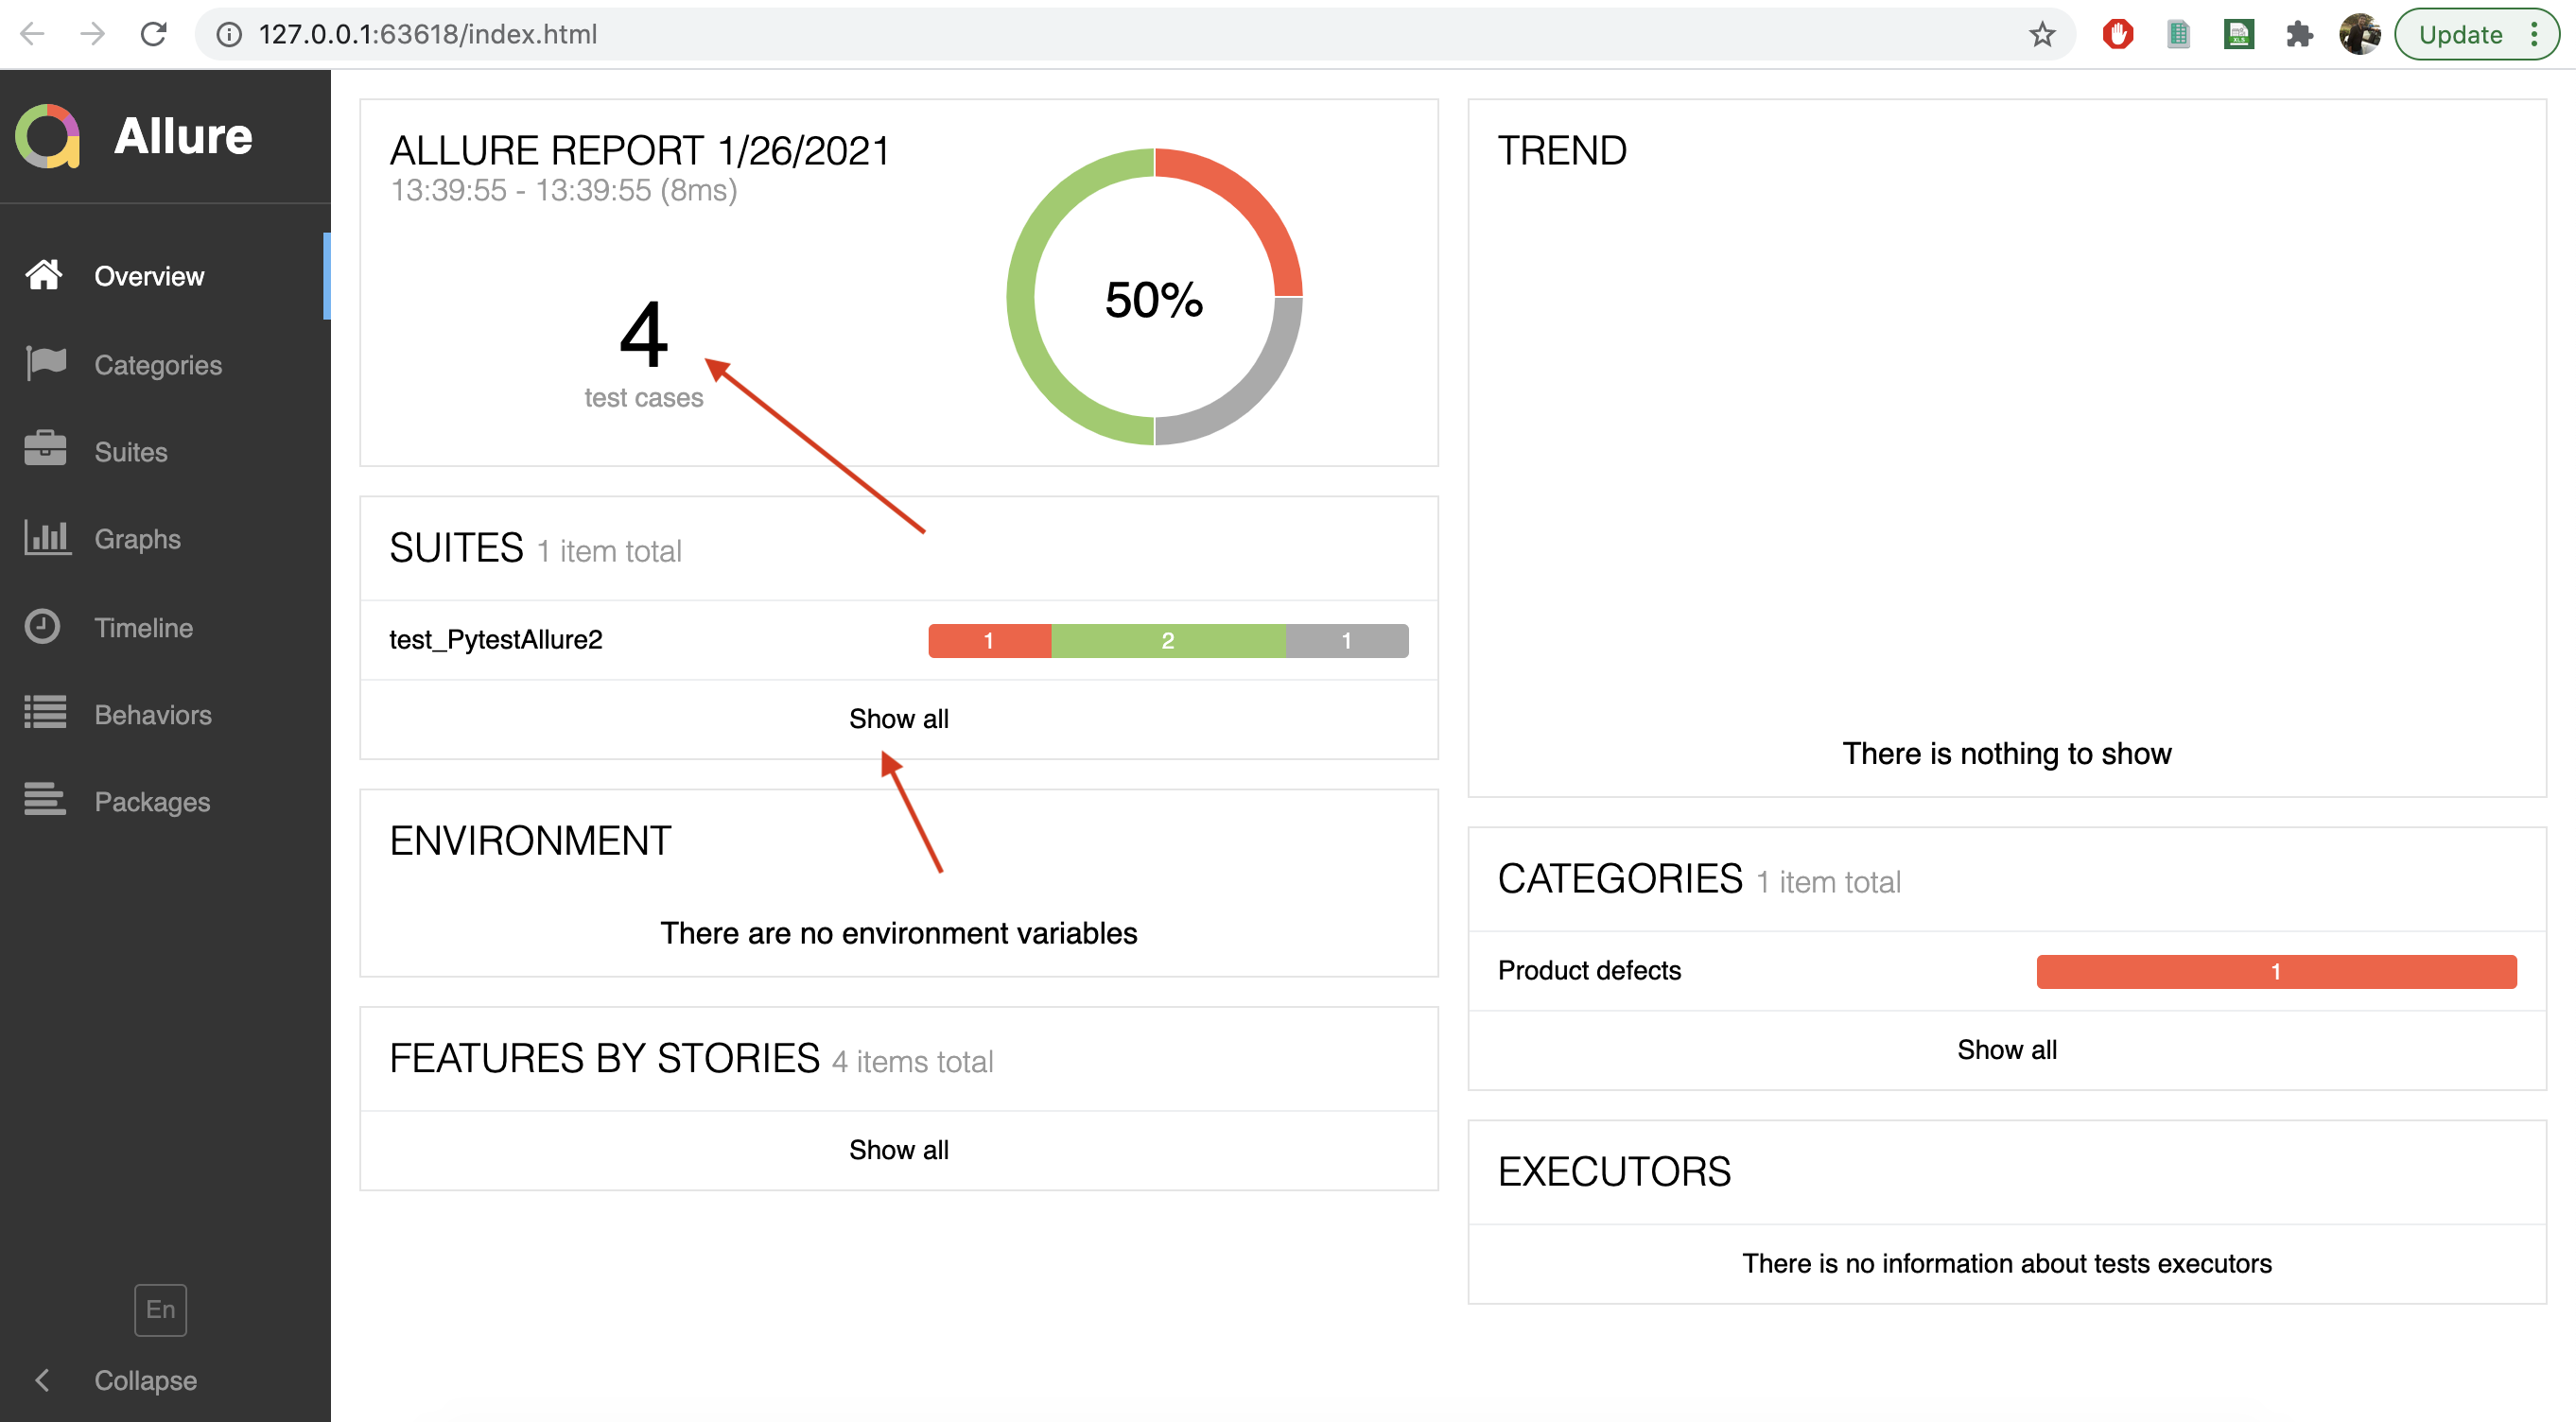The height and width of the screenshot is (1422, 2576).
Task: Open Suites using the briefcase icon
Action: (44, 451)
